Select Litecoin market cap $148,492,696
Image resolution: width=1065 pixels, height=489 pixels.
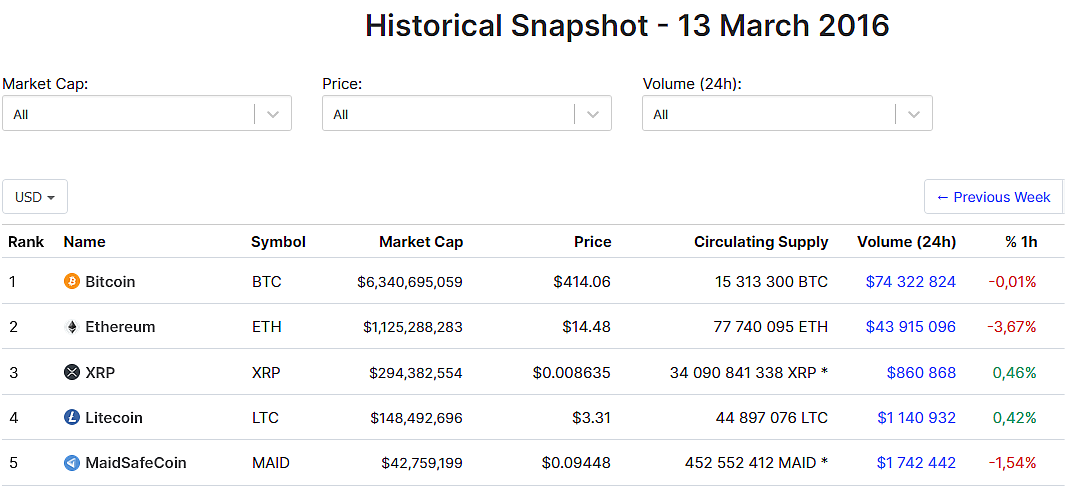[416, 418]
